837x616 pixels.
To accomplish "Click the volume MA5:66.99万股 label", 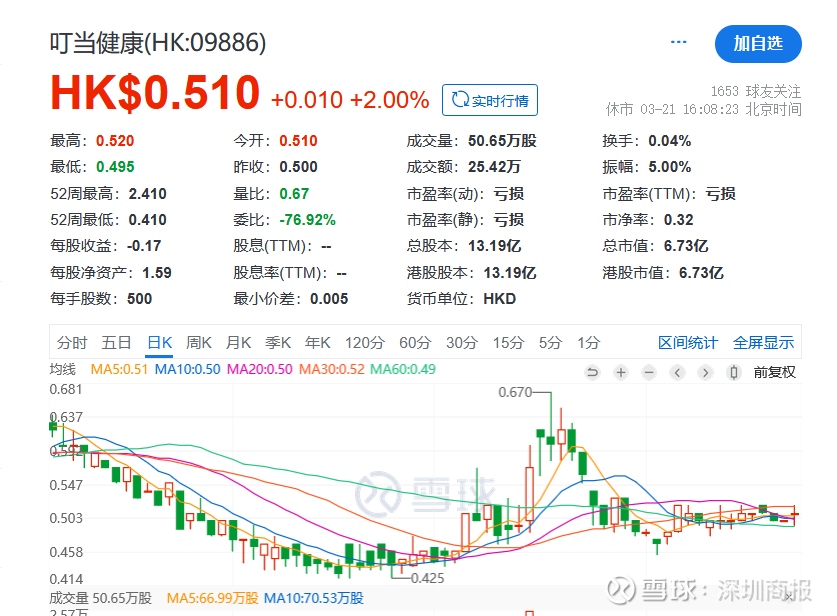I will pos(212,598).
